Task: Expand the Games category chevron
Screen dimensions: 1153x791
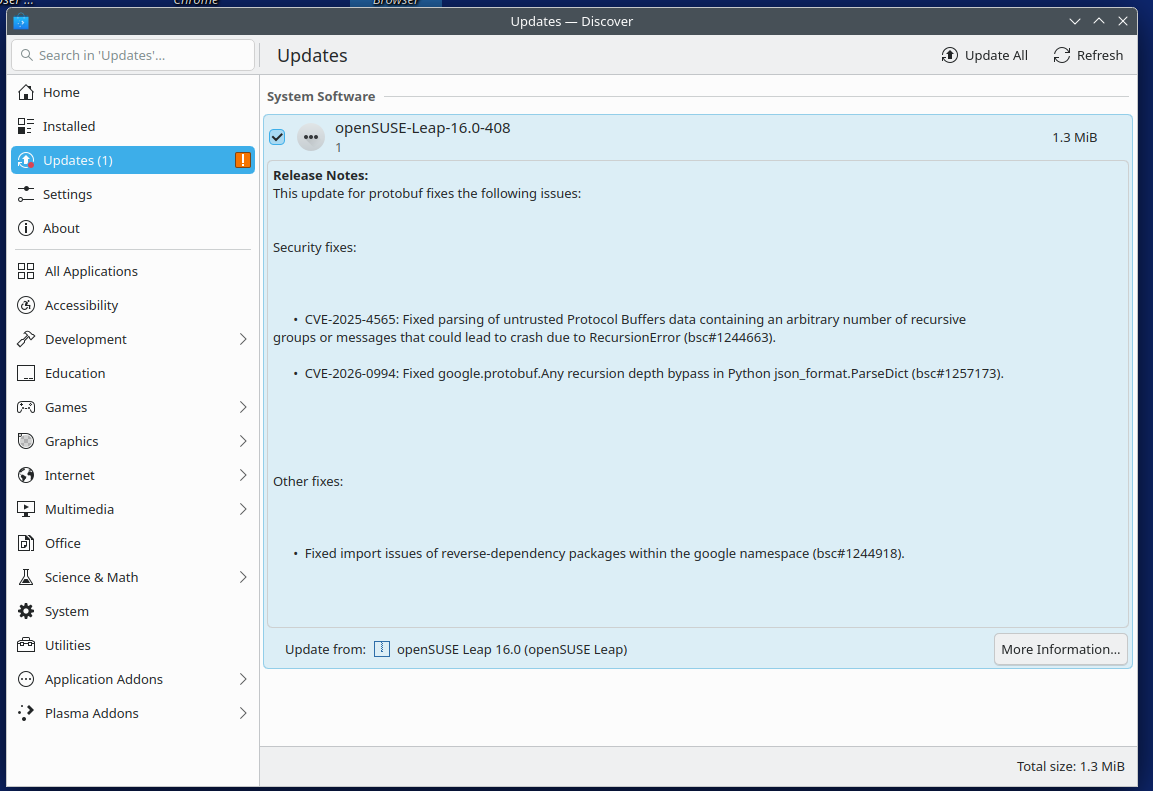Action: (x=243, y=407)
